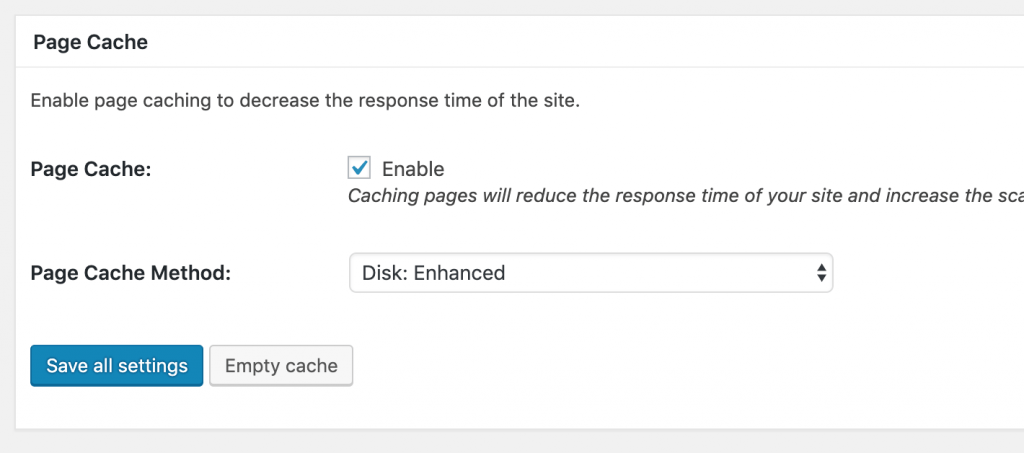Open the Page Cache Method dropdown
1024x453 pixels.
[x=591, y=272]
